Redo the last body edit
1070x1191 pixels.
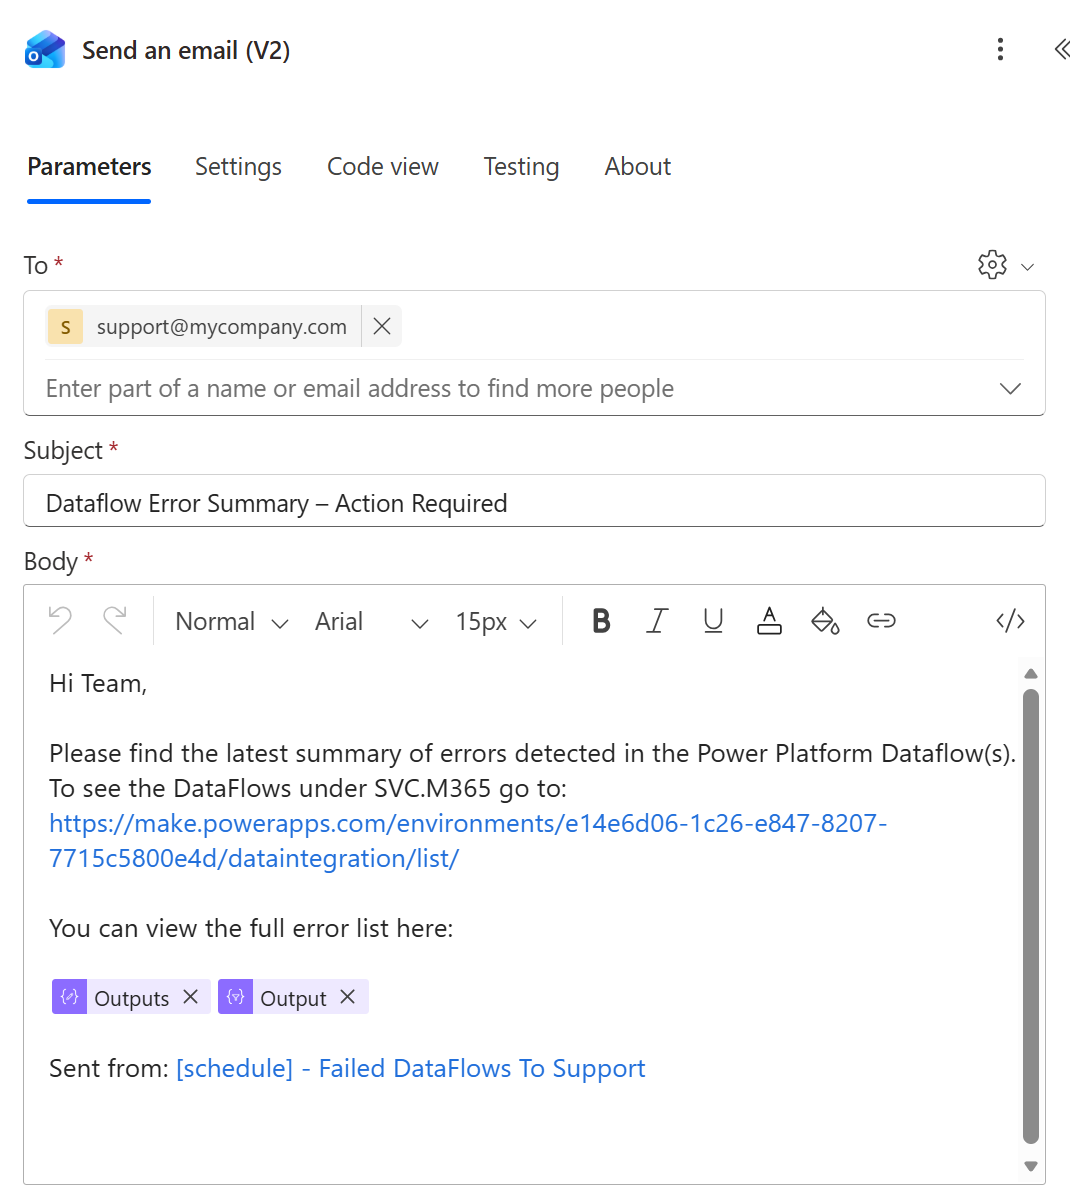click(x=115, y=621)
